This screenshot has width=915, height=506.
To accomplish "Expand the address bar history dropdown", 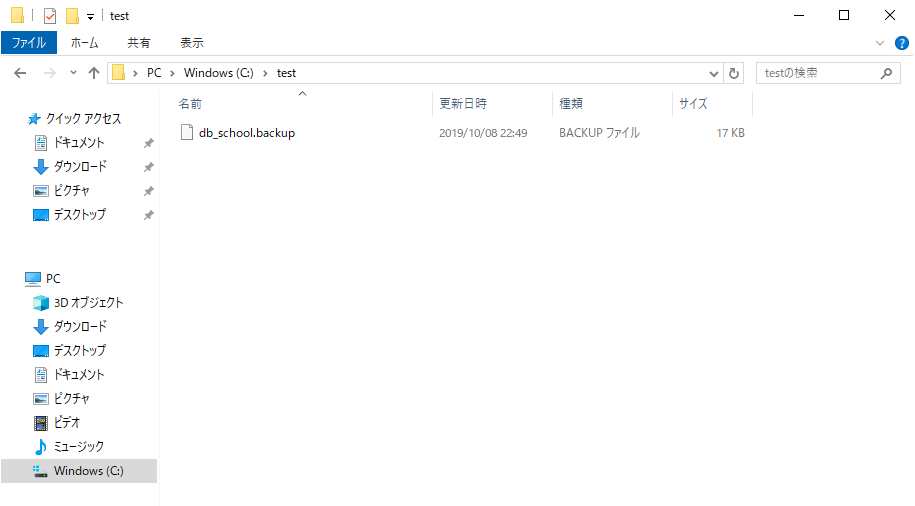I will coord(713,74).
